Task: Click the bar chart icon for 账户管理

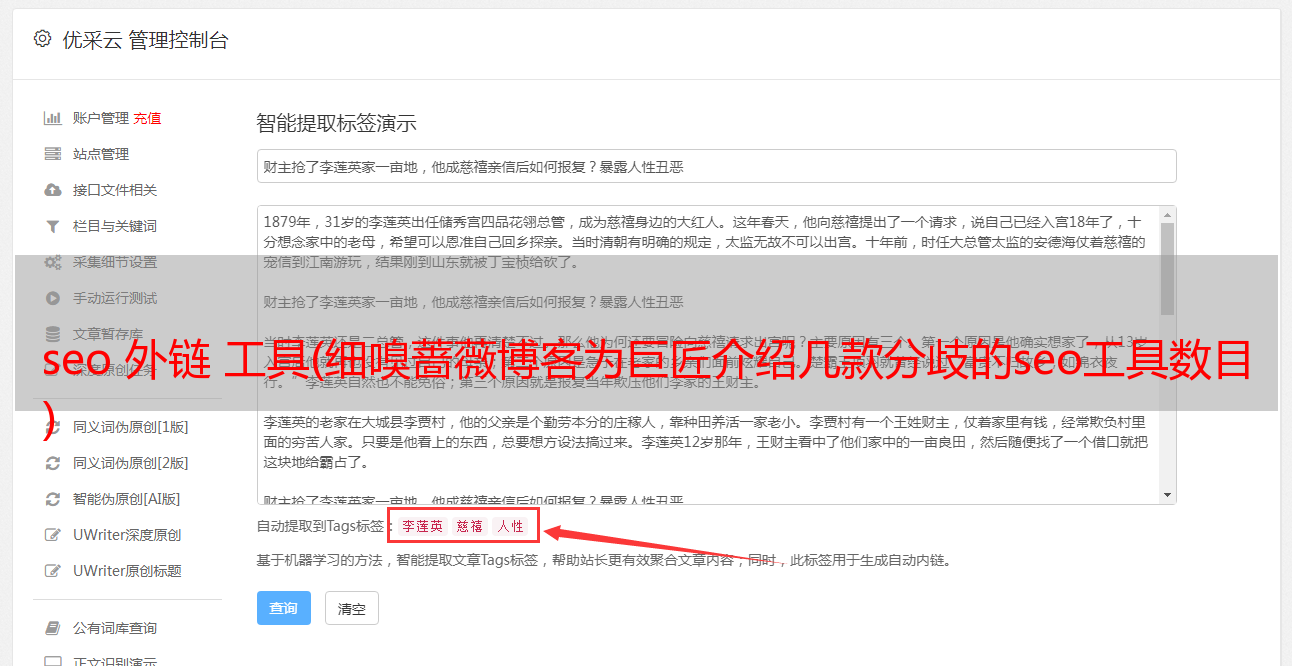Action: [x=53, y=118]
